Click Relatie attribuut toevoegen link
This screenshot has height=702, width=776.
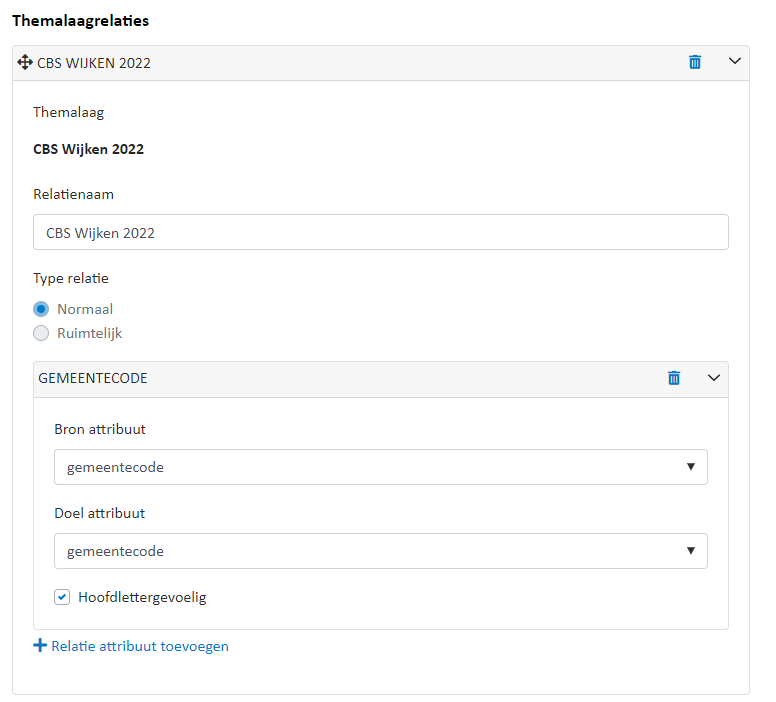tap(140, 646)
